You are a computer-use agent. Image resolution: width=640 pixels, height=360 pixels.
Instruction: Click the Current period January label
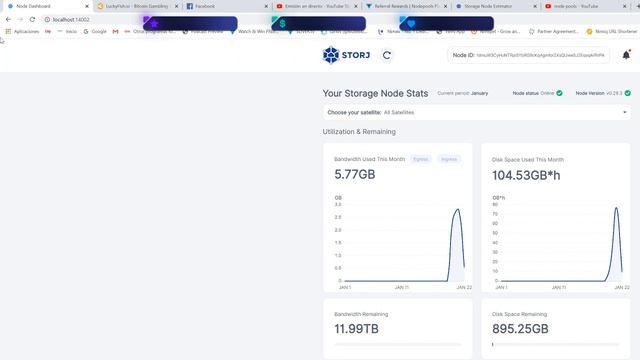coord(462,93)
